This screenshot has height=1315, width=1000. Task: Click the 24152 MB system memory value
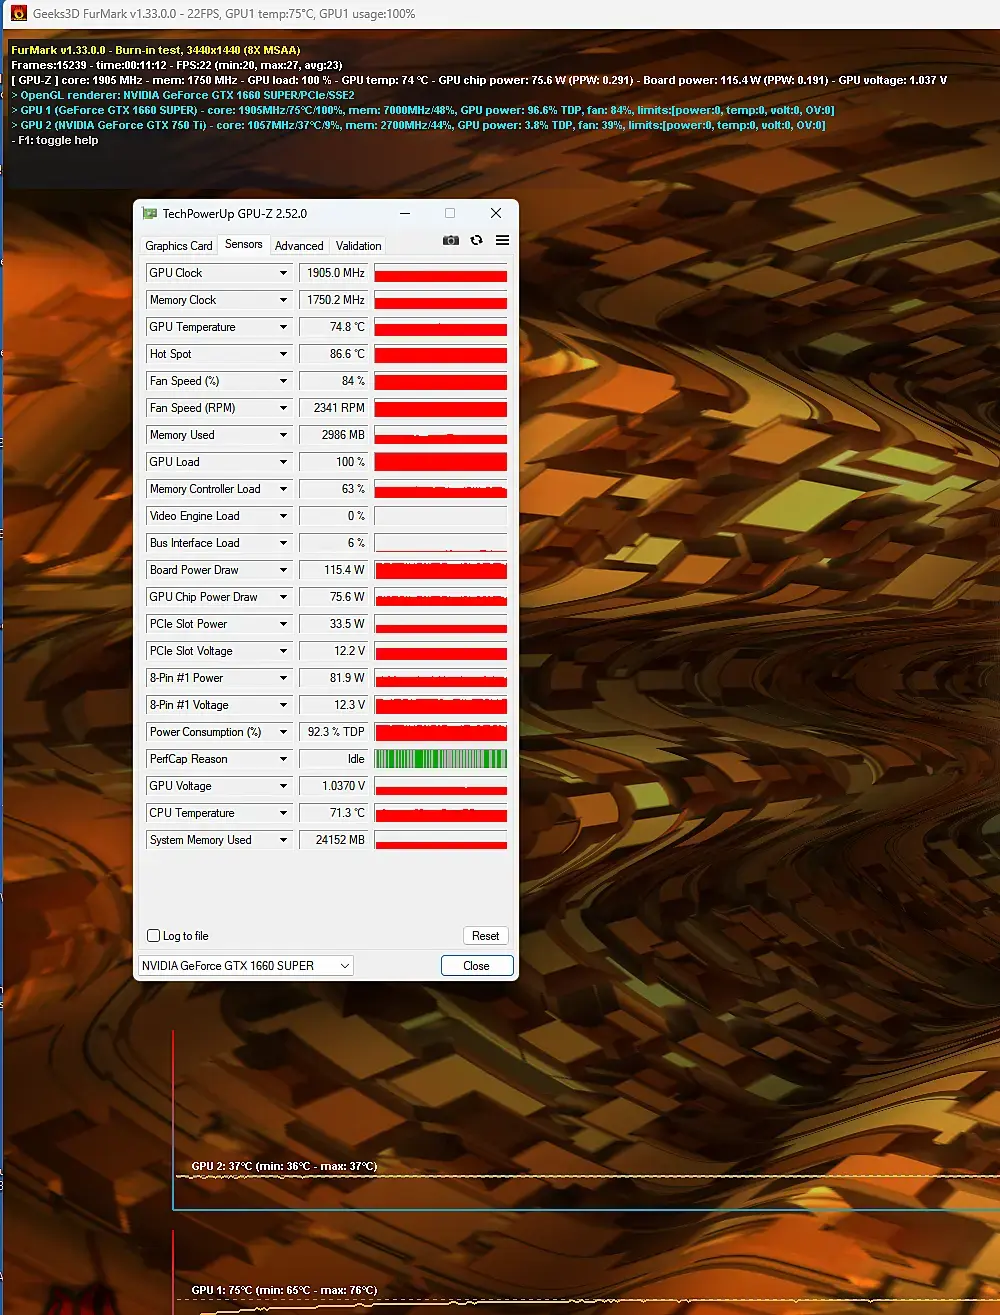pos(335,840)
